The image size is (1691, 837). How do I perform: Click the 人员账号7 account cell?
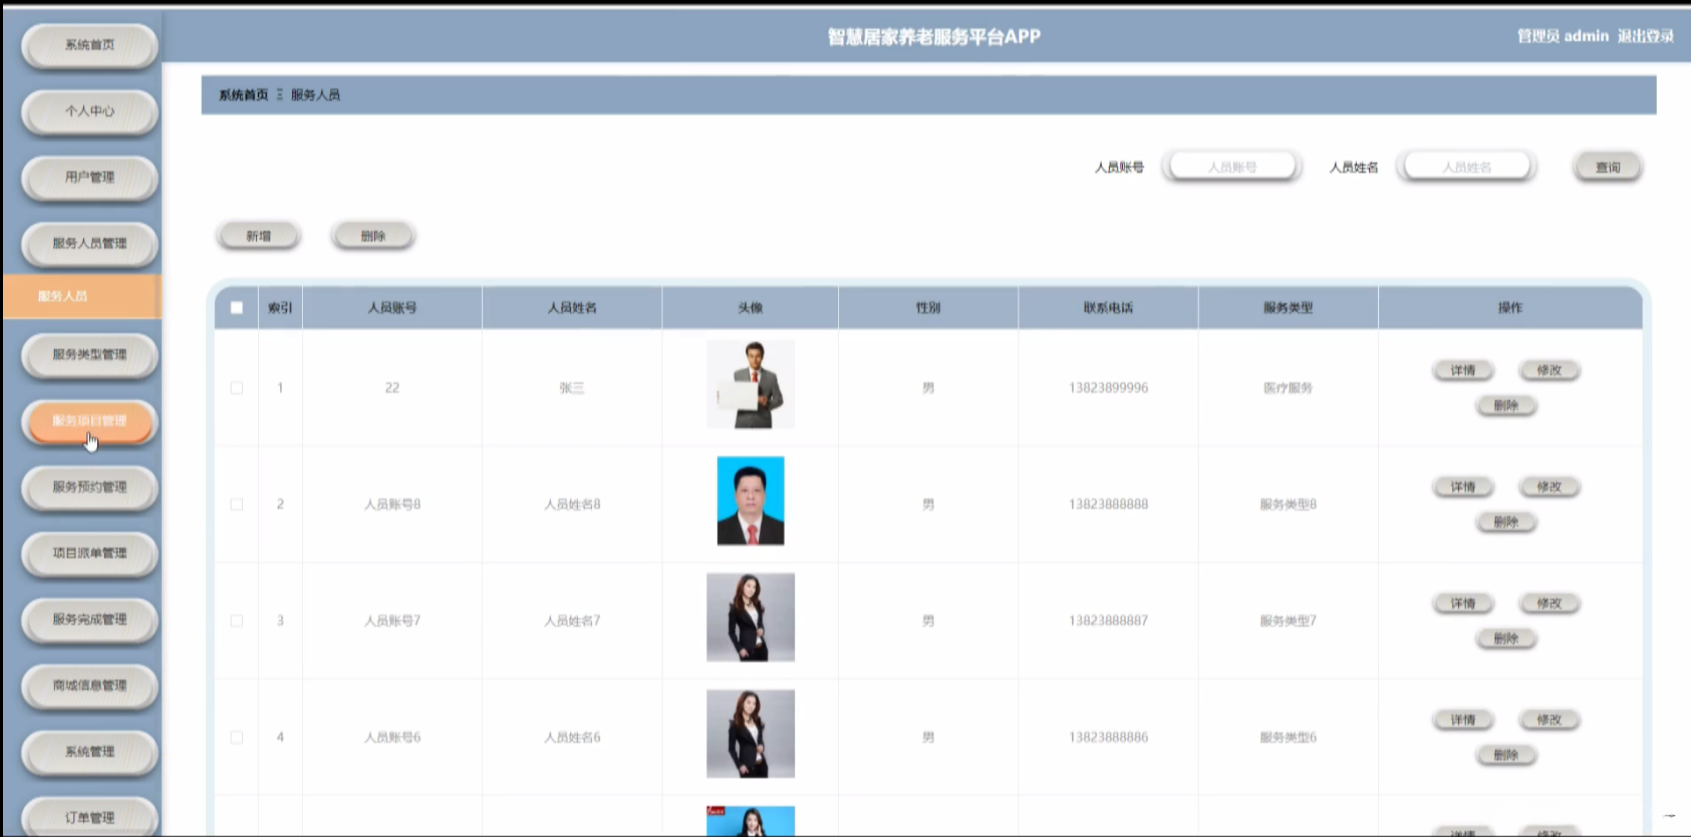pyautogui.click(x=392, y=621)
